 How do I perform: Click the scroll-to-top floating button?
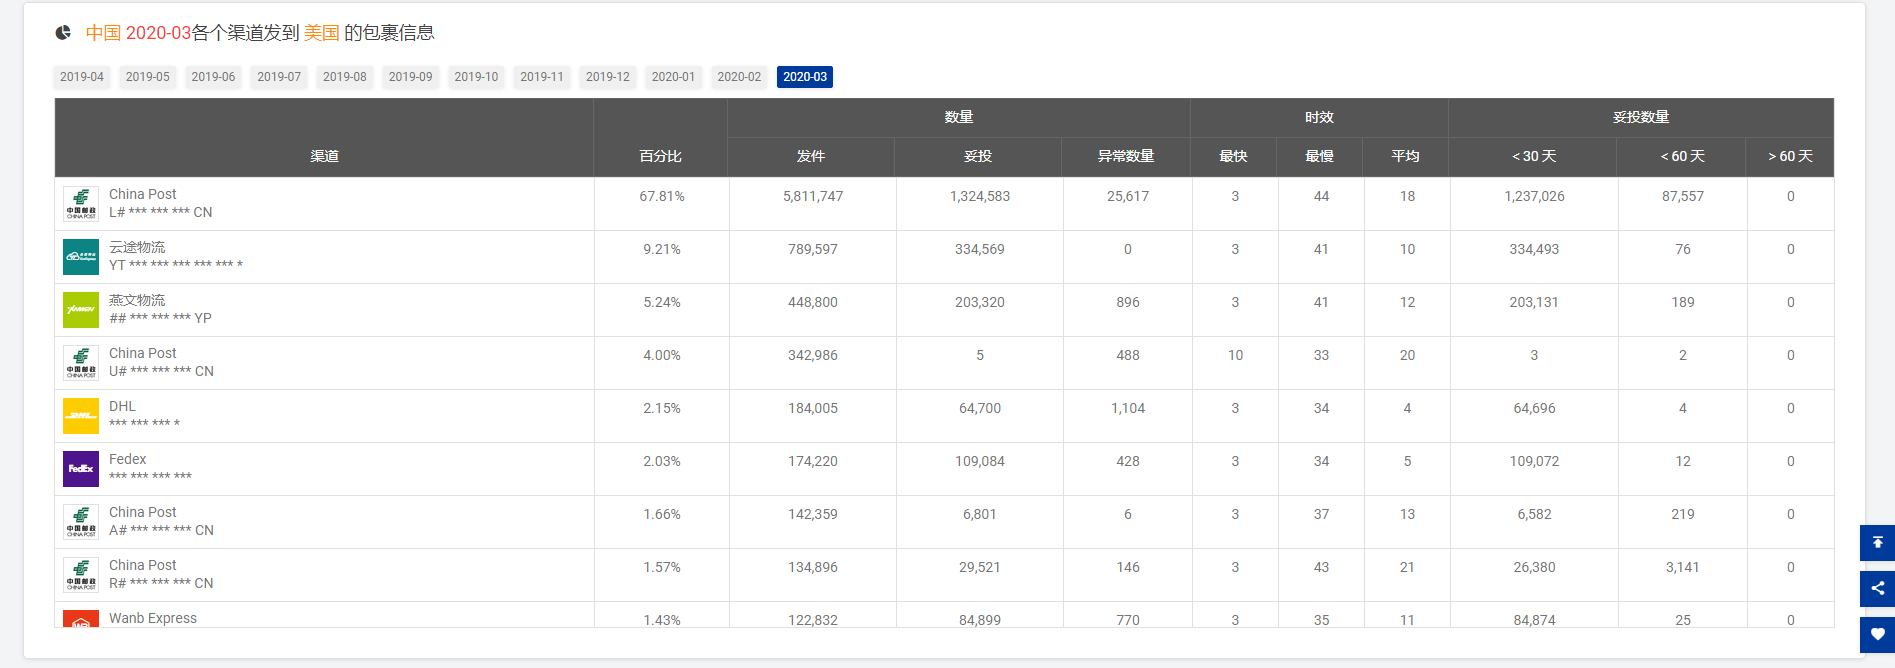click(1877, 543)
